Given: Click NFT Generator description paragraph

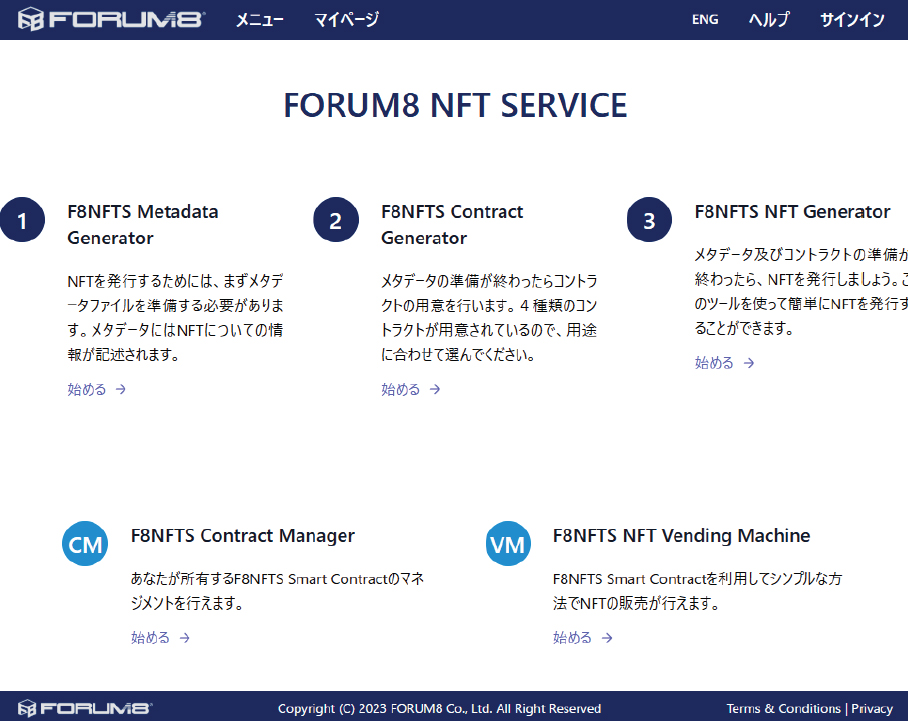Looking at the screenshot, I should 801,291.
